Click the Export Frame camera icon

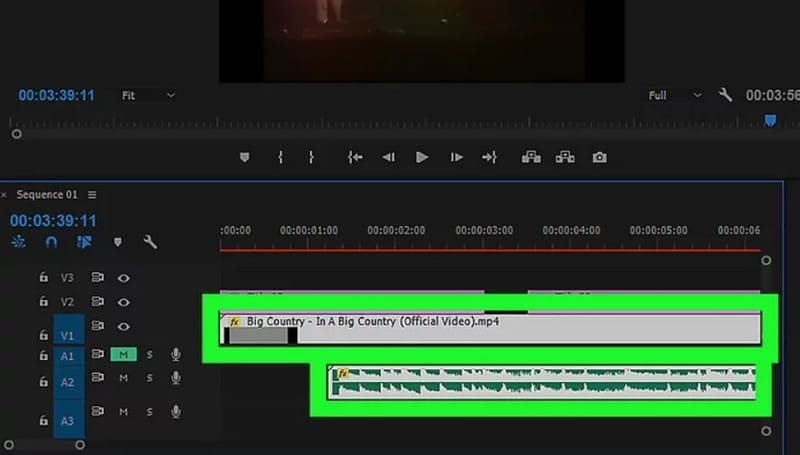click(599, 157)
